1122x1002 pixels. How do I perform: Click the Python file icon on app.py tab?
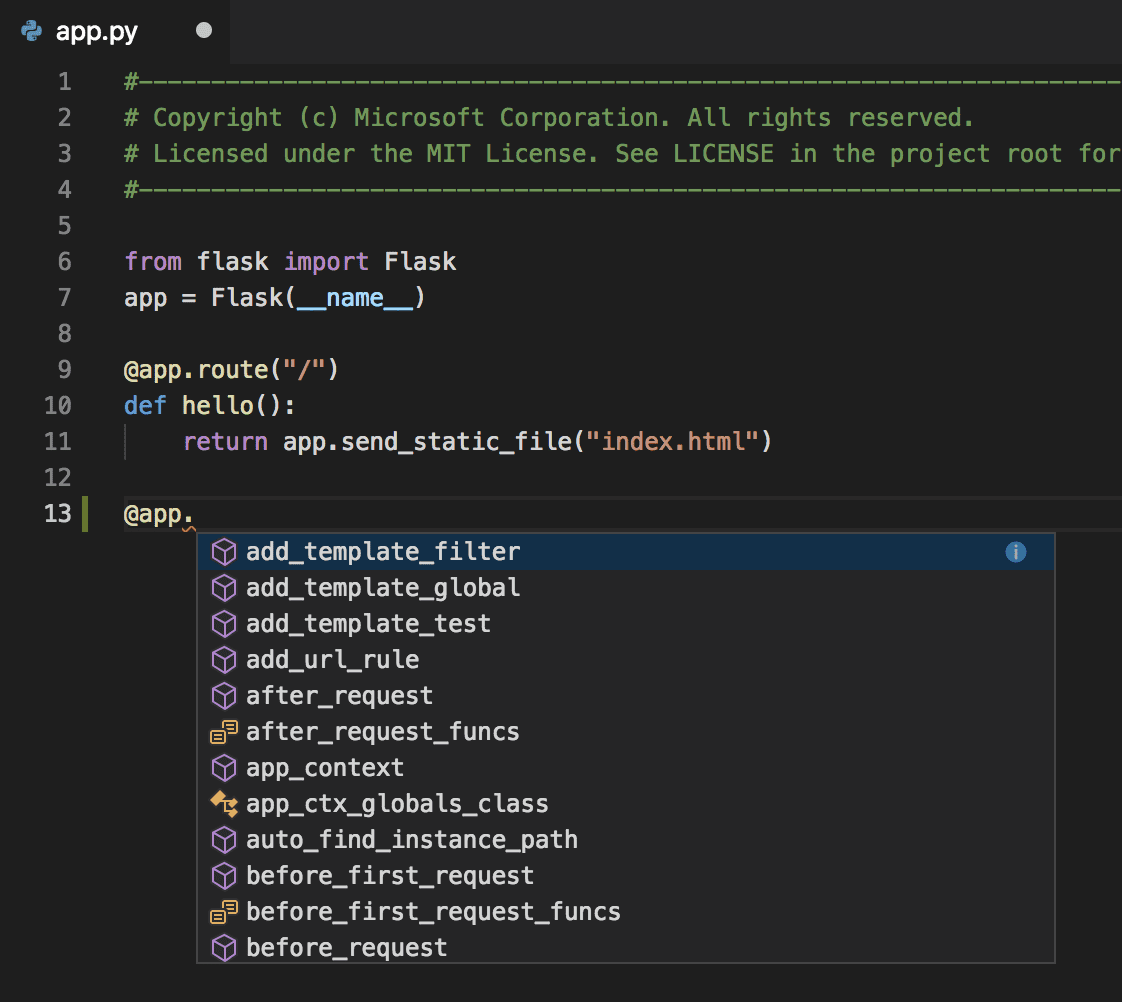click(31, 31)
